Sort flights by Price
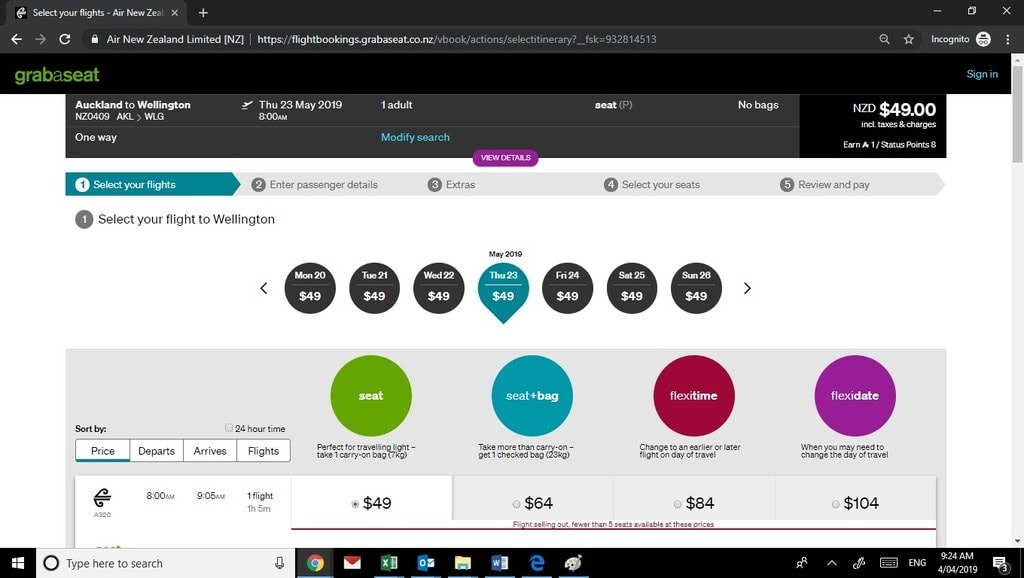The image size is (1024, 578). pyautogui.click(x=103, y=451)
